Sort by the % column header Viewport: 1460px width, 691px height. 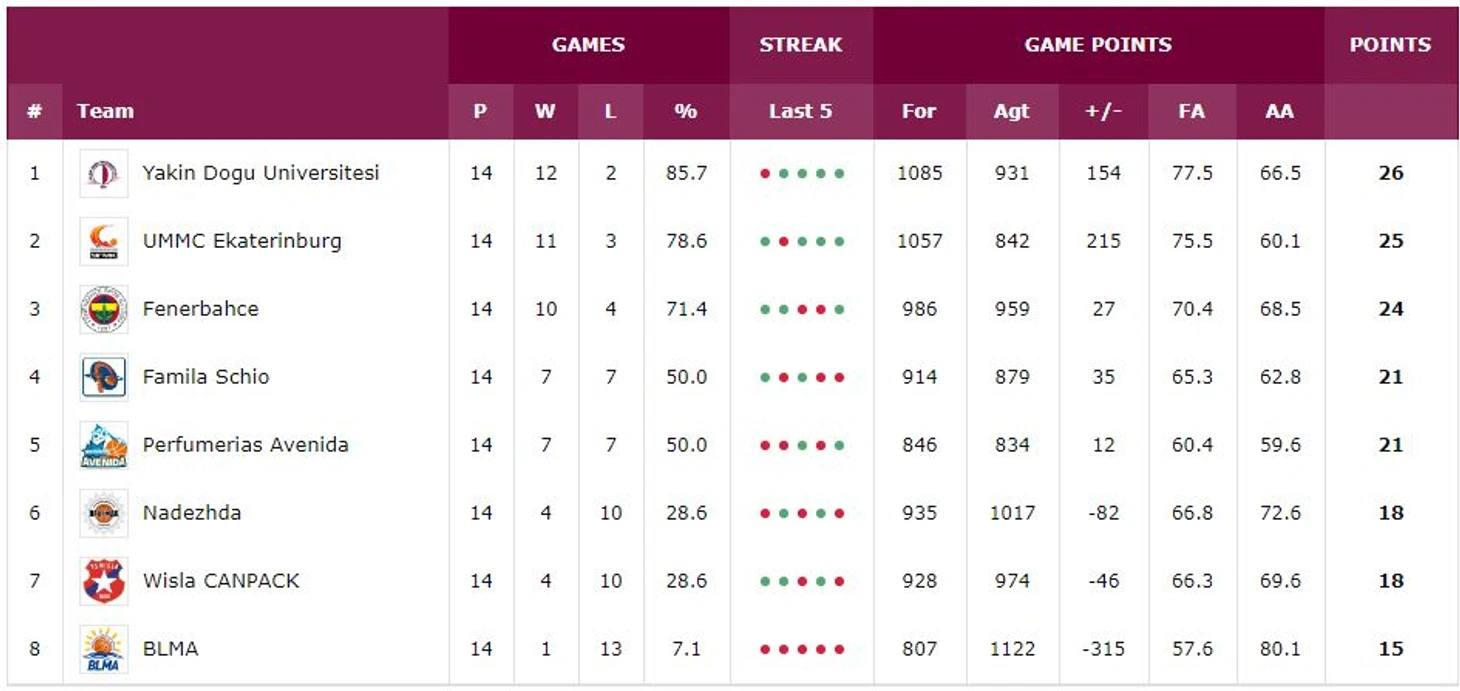point(686,111)
